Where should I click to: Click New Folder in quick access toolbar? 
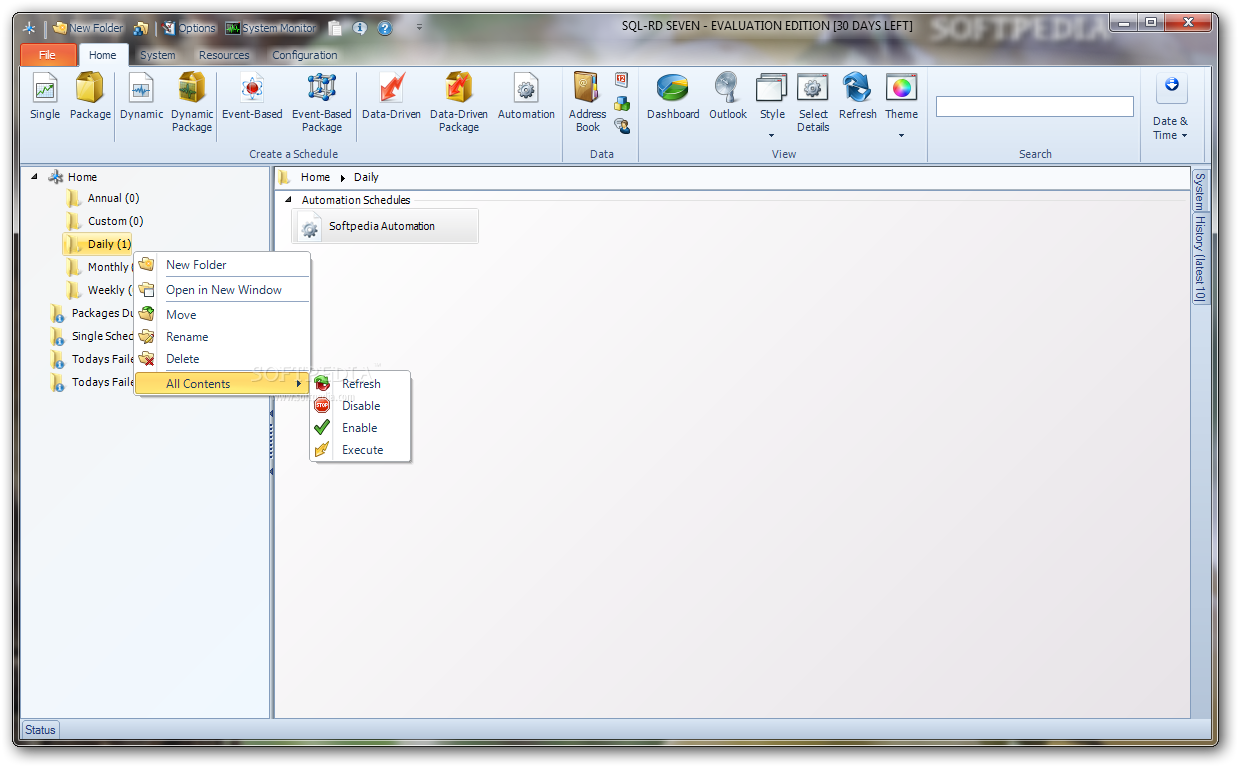tap(88, 28)
